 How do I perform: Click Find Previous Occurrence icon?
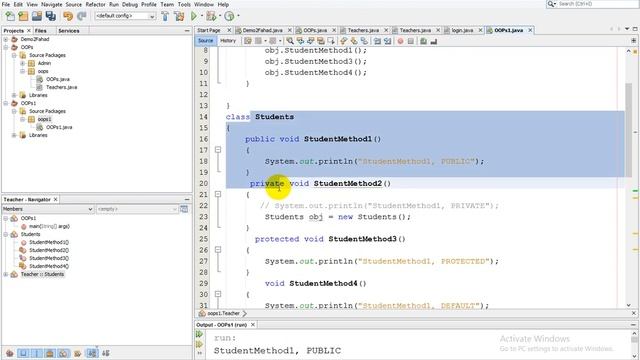300,41
